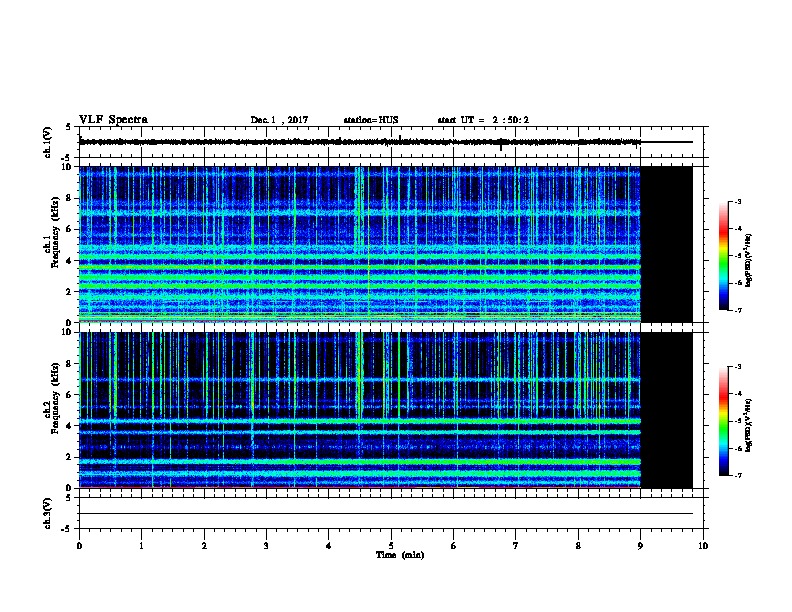This screenshot has height=612, width=792.
Task: Click the date text "Dec. 1, 2017"
Action: (x=279, y=120)
